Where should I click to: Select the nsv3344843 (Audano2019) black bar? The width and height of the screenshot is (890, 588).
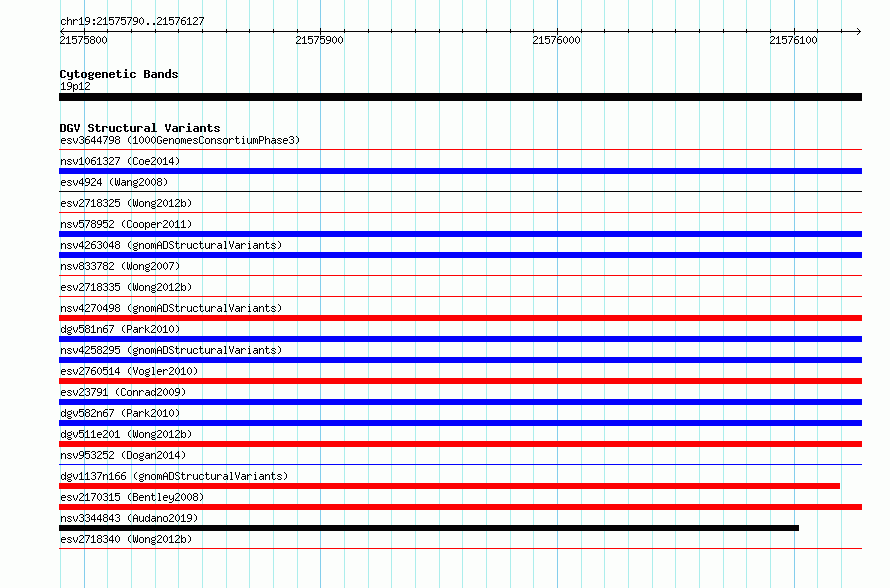(x=429, y=528)
